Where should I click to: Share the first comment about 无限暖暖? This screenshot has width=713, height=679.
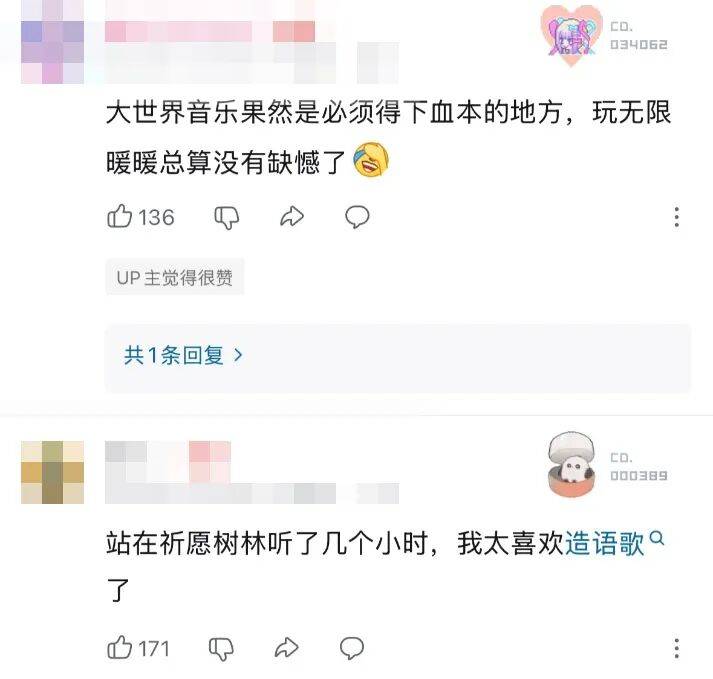291,216
